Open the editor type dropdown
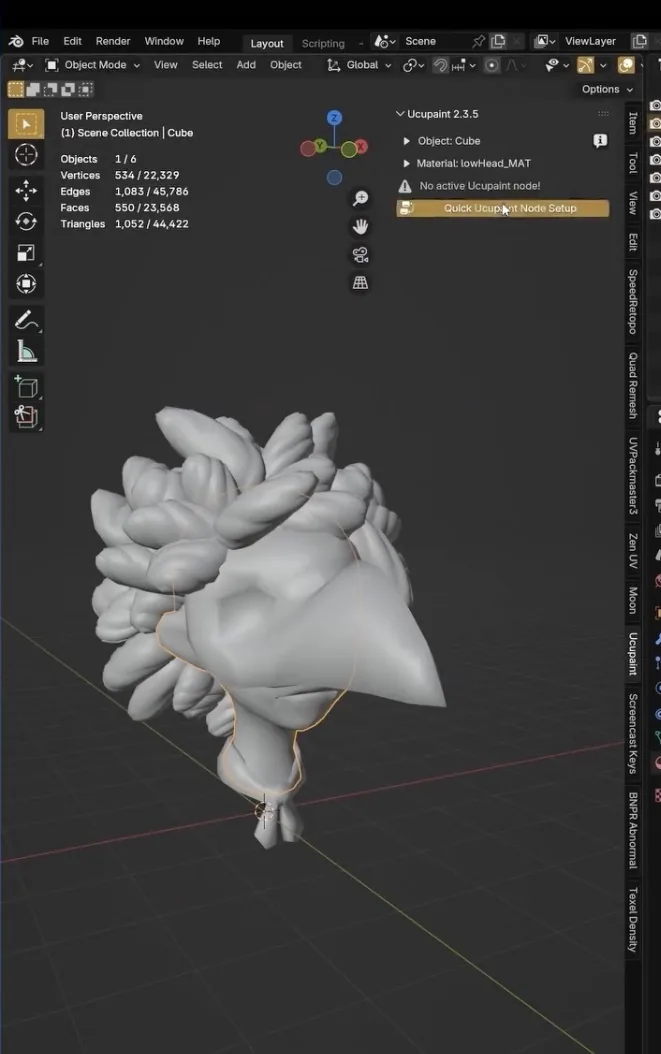 [22, 65]
